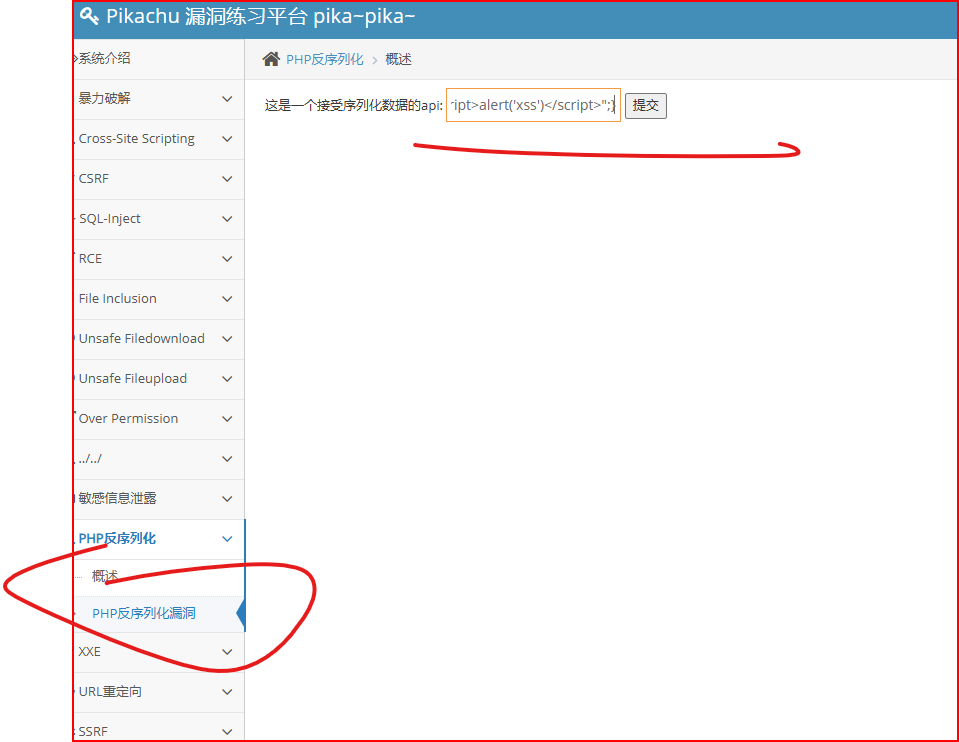The image size is (959, 742).
Task: Open the ../../ directory traversal menu
Action: click(90, 459)
